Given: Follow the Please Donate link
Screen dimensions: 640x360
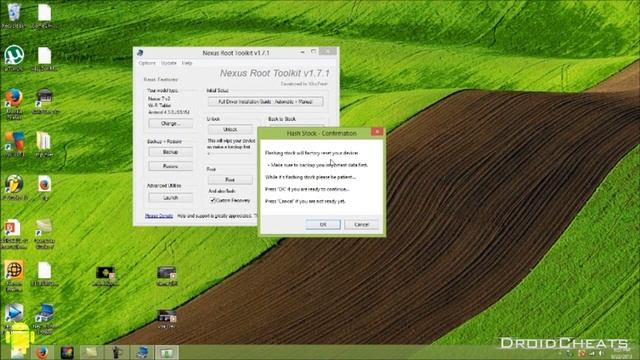Looking at the screenshot, I should (x=159, y=216).
